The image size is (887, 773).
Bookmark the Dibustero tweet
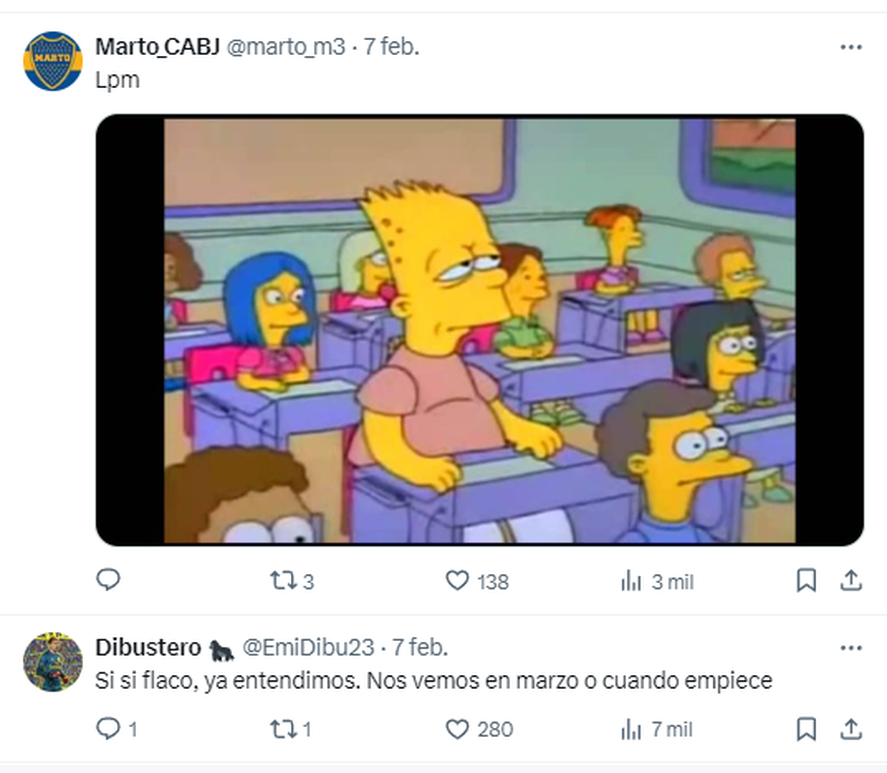pos(806,729)
